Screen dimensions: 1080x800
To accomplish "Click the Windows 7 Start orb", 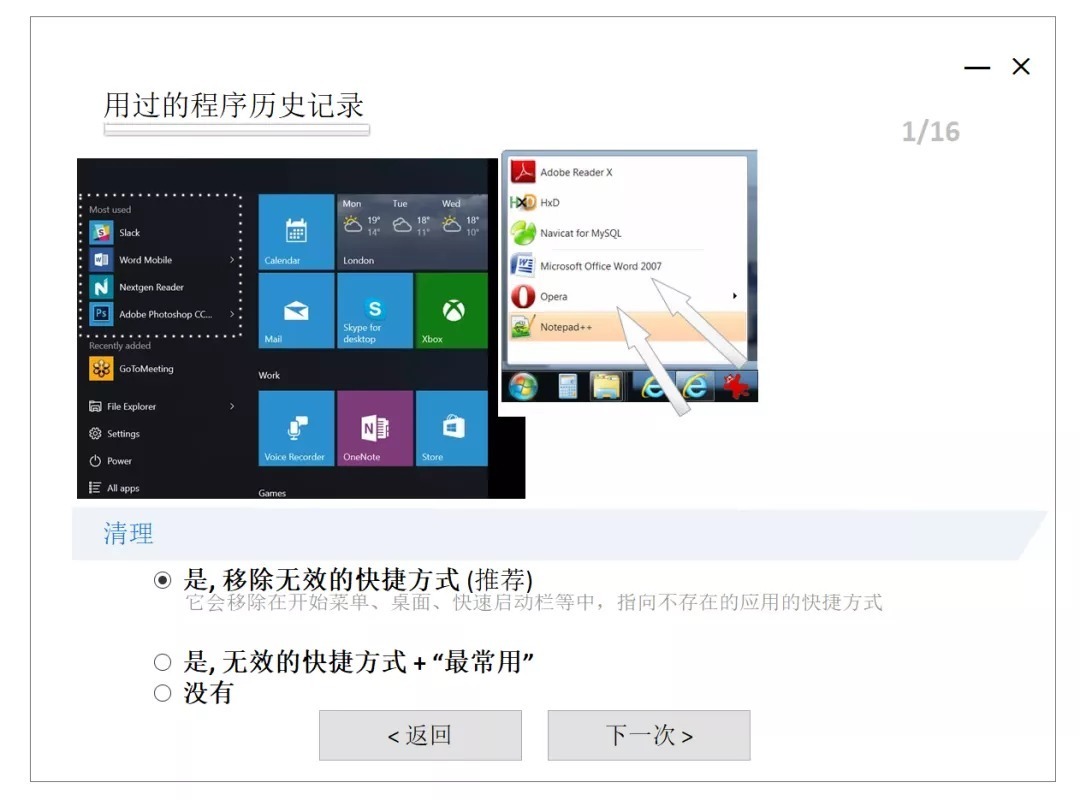I will click(523, 386).
